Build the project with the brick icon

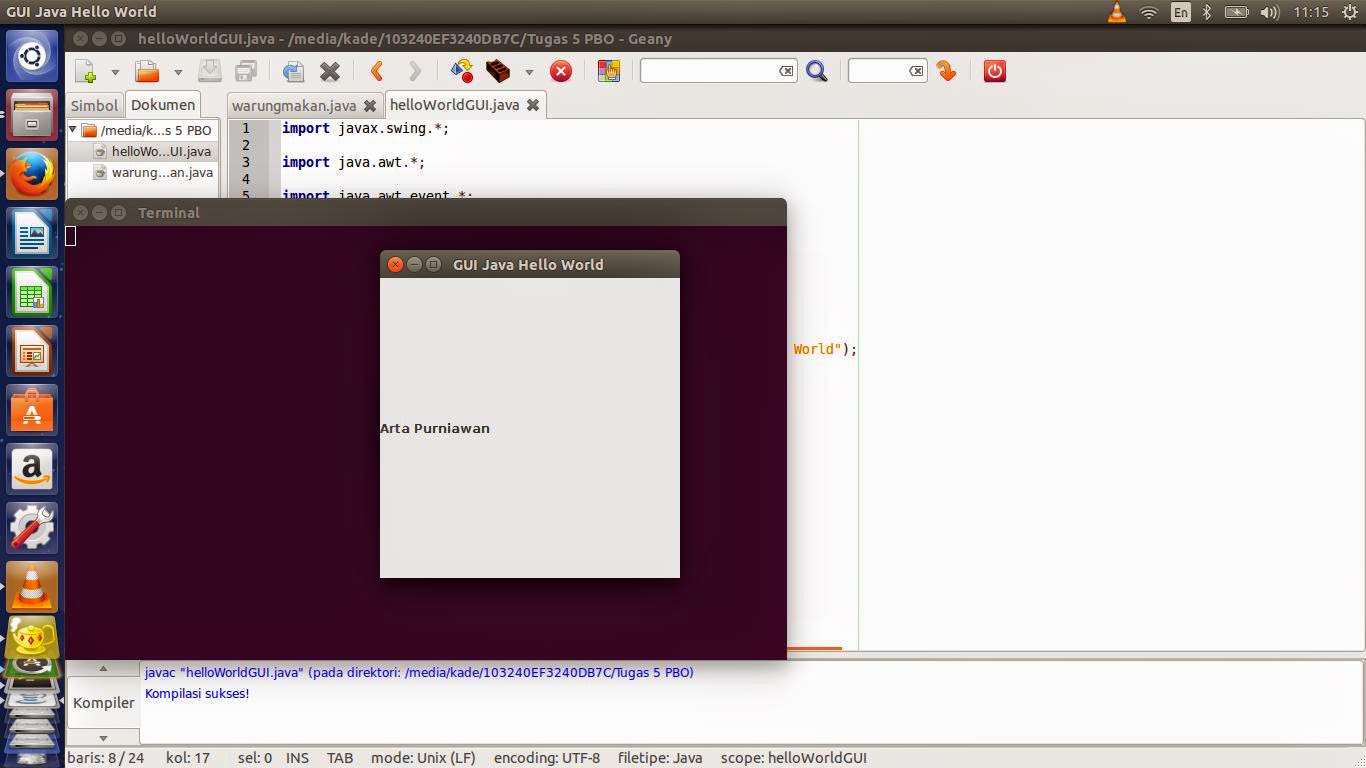click(500, 71)
